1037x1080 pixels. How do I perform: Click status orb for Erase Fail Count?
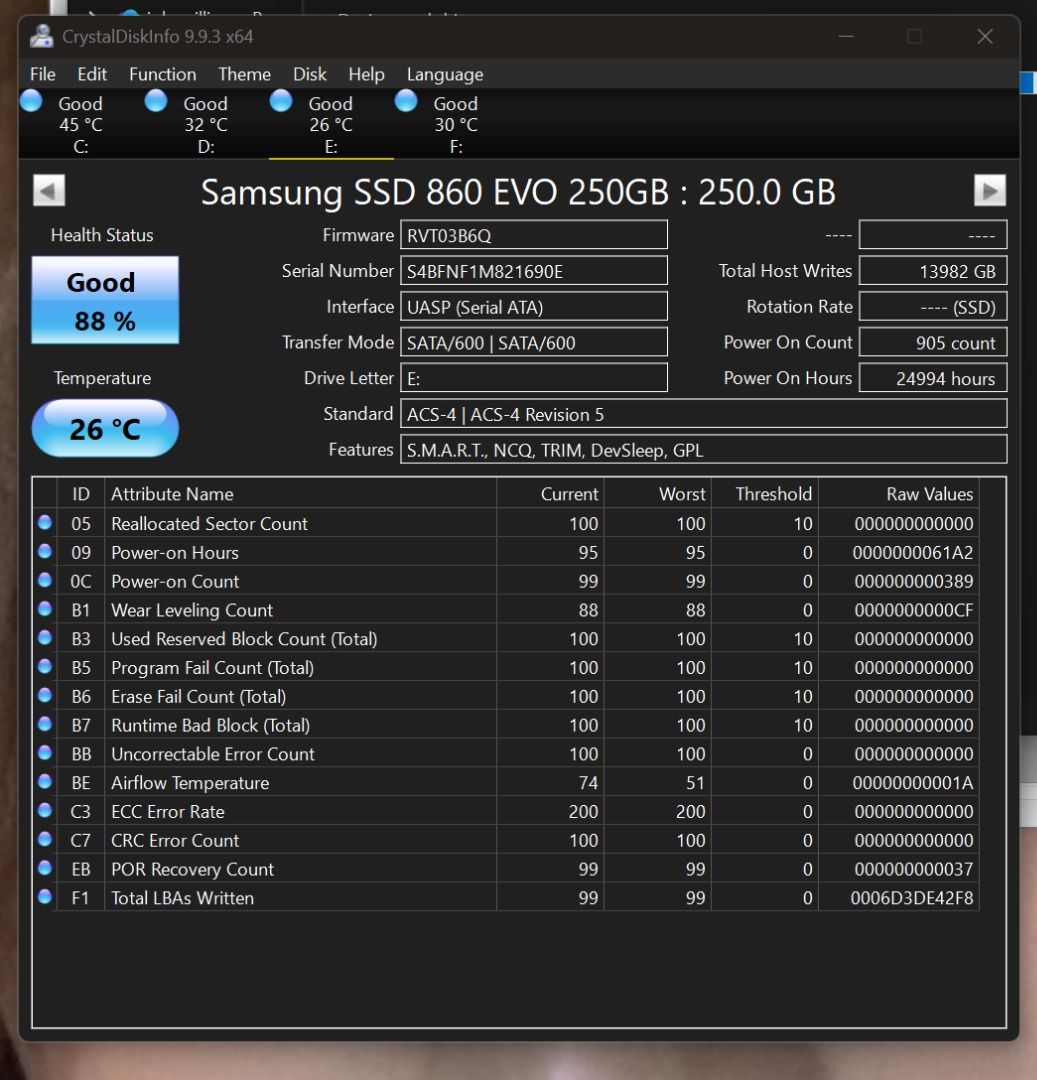[x=45, y=695]
